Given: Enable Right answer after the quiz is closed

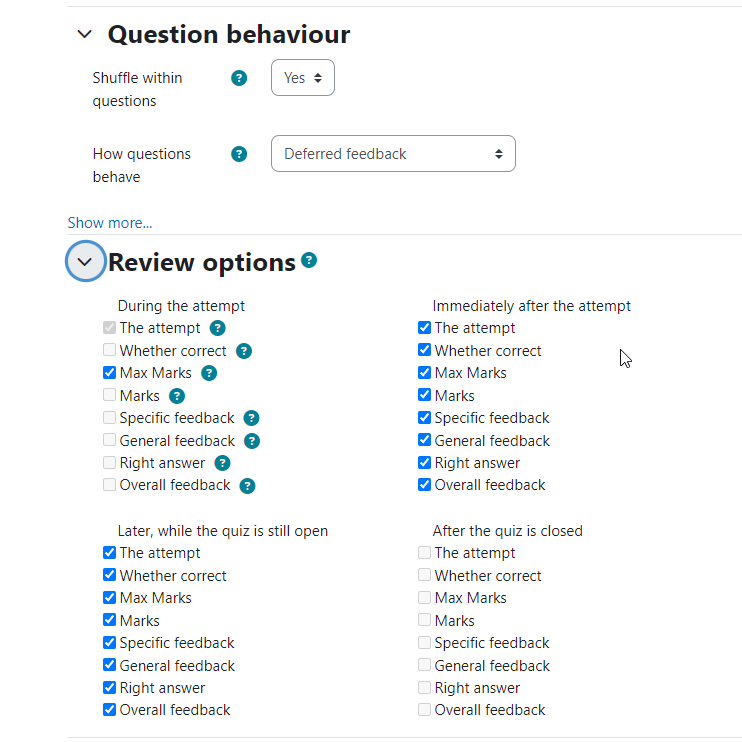Looking at the screenshot, I should [424, 687].
